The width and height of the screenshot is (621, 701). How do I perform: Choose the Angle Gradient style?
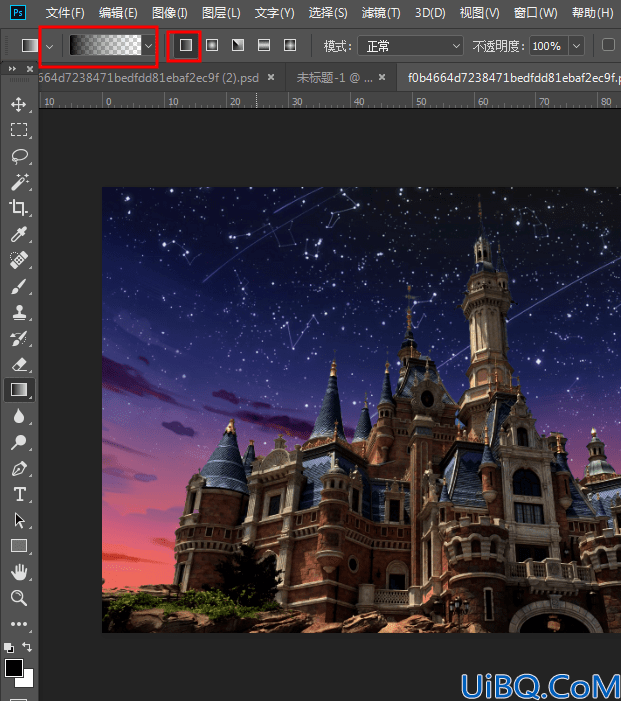point(238,45)
